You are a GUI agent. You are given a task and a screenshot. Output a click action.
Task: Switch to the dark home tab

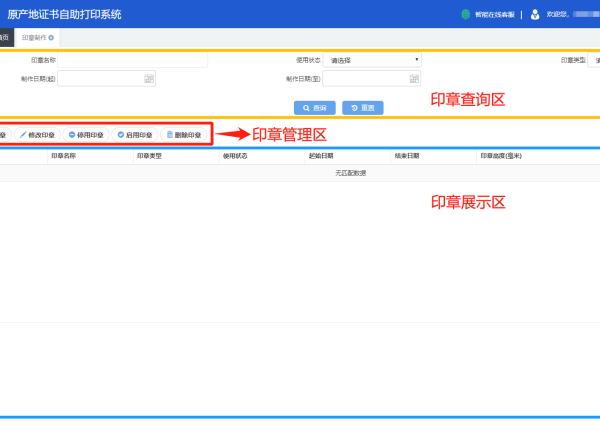point(7,38)
